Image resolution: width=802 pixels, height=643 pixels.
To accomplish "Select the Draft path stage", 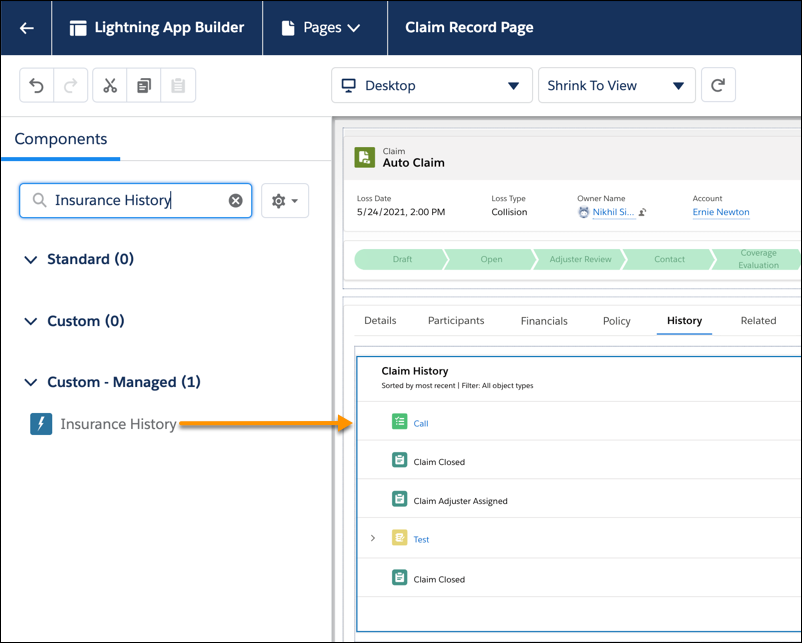I will (x=402, y=259).
